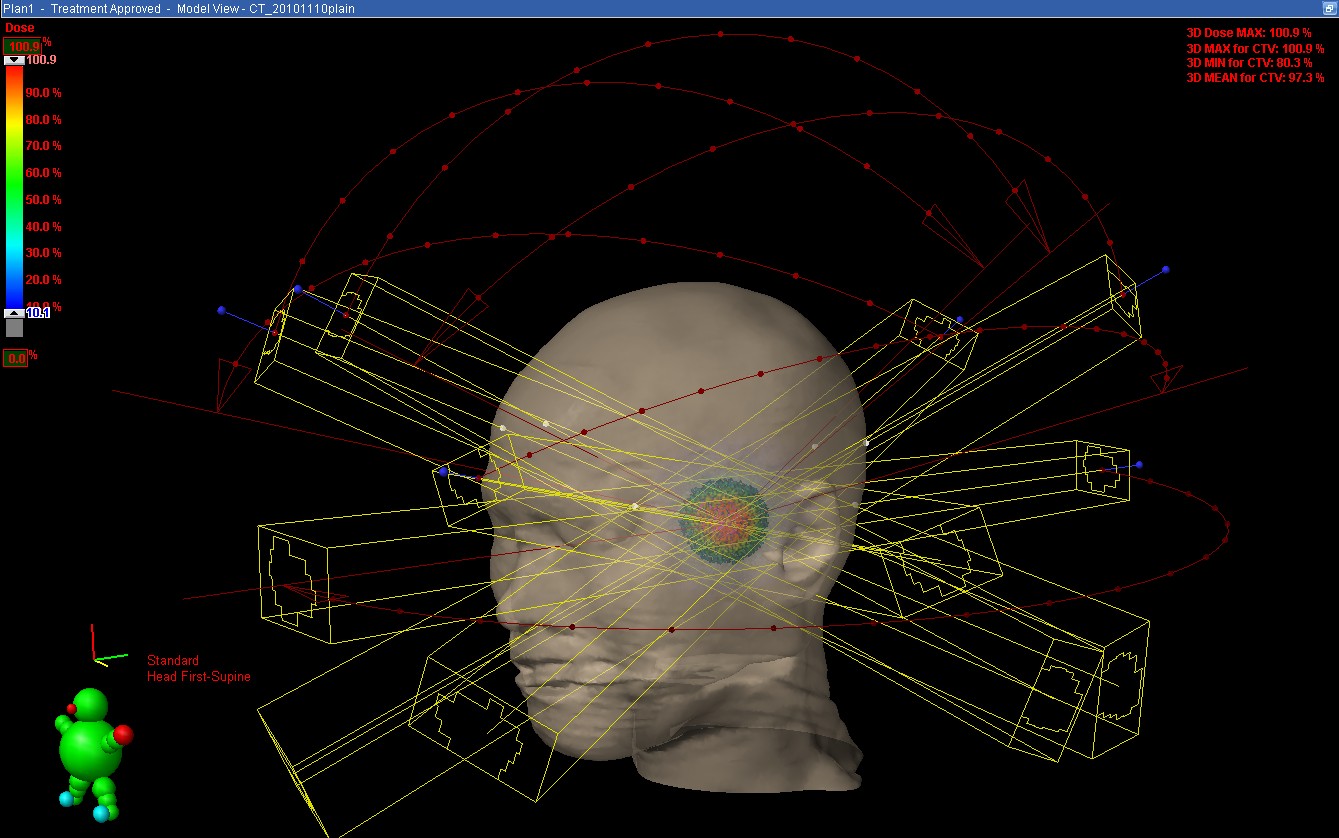Select the '3D Dose MAX: 100.9 %' text
The width and height of the screenshot is (1339, 838).
[1248, 33]
